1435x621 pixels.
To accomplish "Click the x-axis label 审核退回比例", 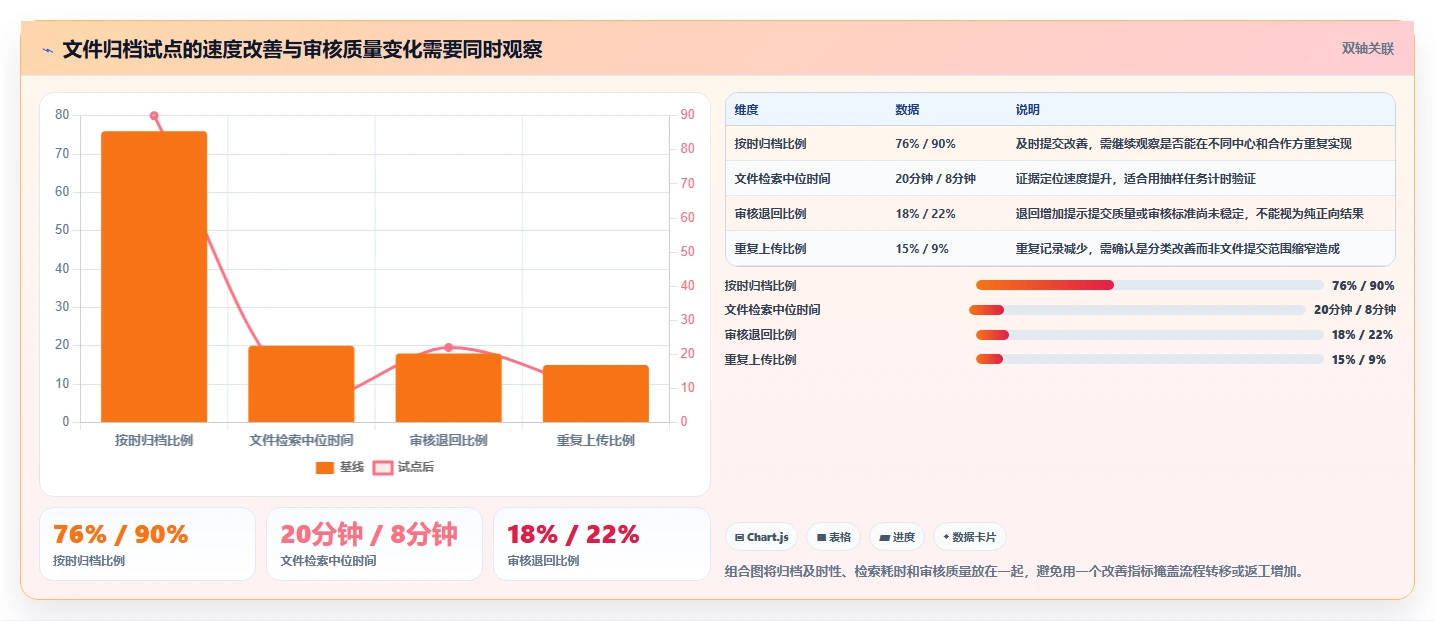I will coord(448,440).
